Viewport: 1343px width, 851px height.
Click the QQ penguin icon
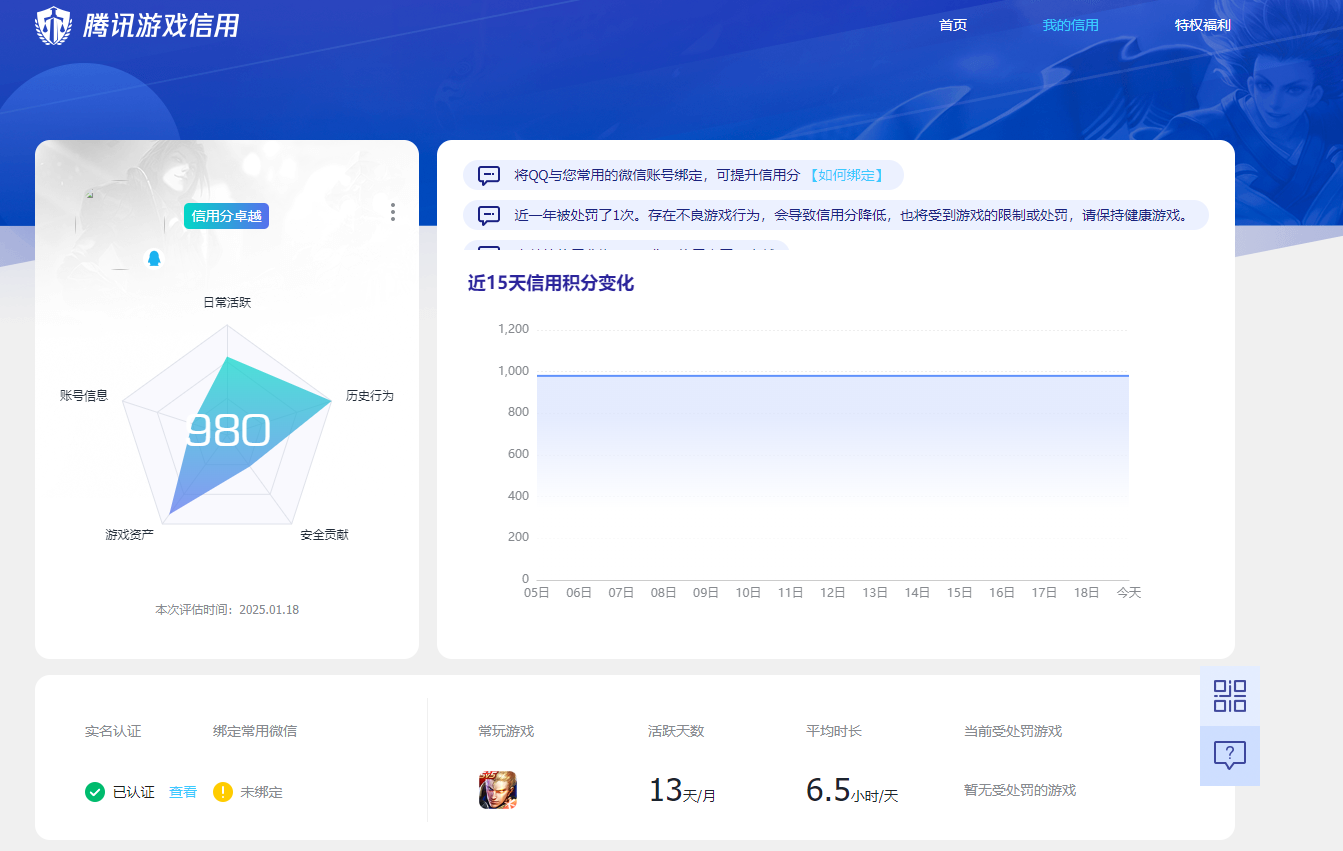pyautogui.click(x=154, y=258)
